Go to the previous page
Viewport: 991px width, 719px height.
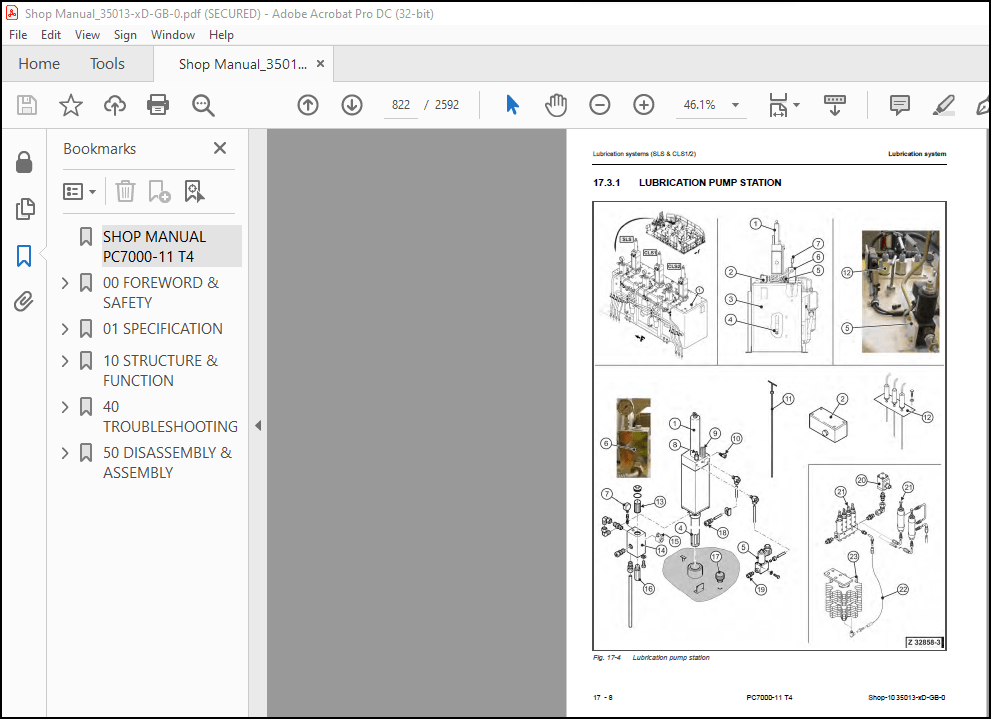(308, 104)
